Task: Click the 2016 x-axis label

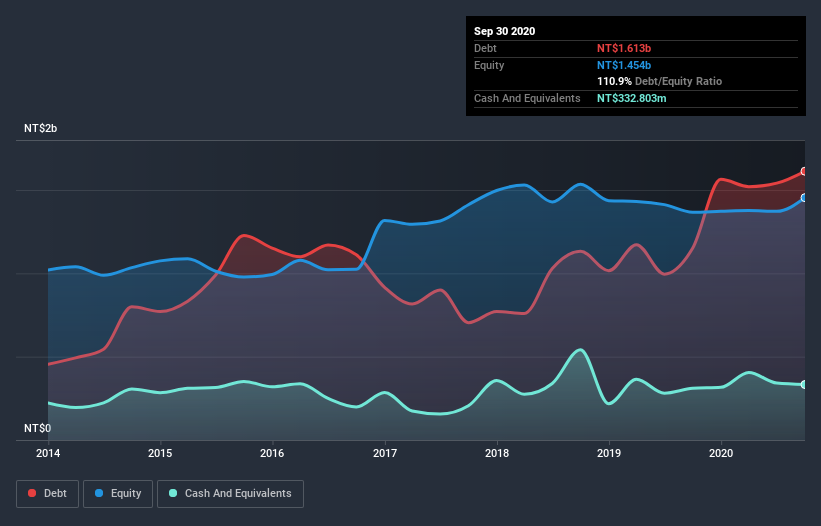Action: (272, 453)
